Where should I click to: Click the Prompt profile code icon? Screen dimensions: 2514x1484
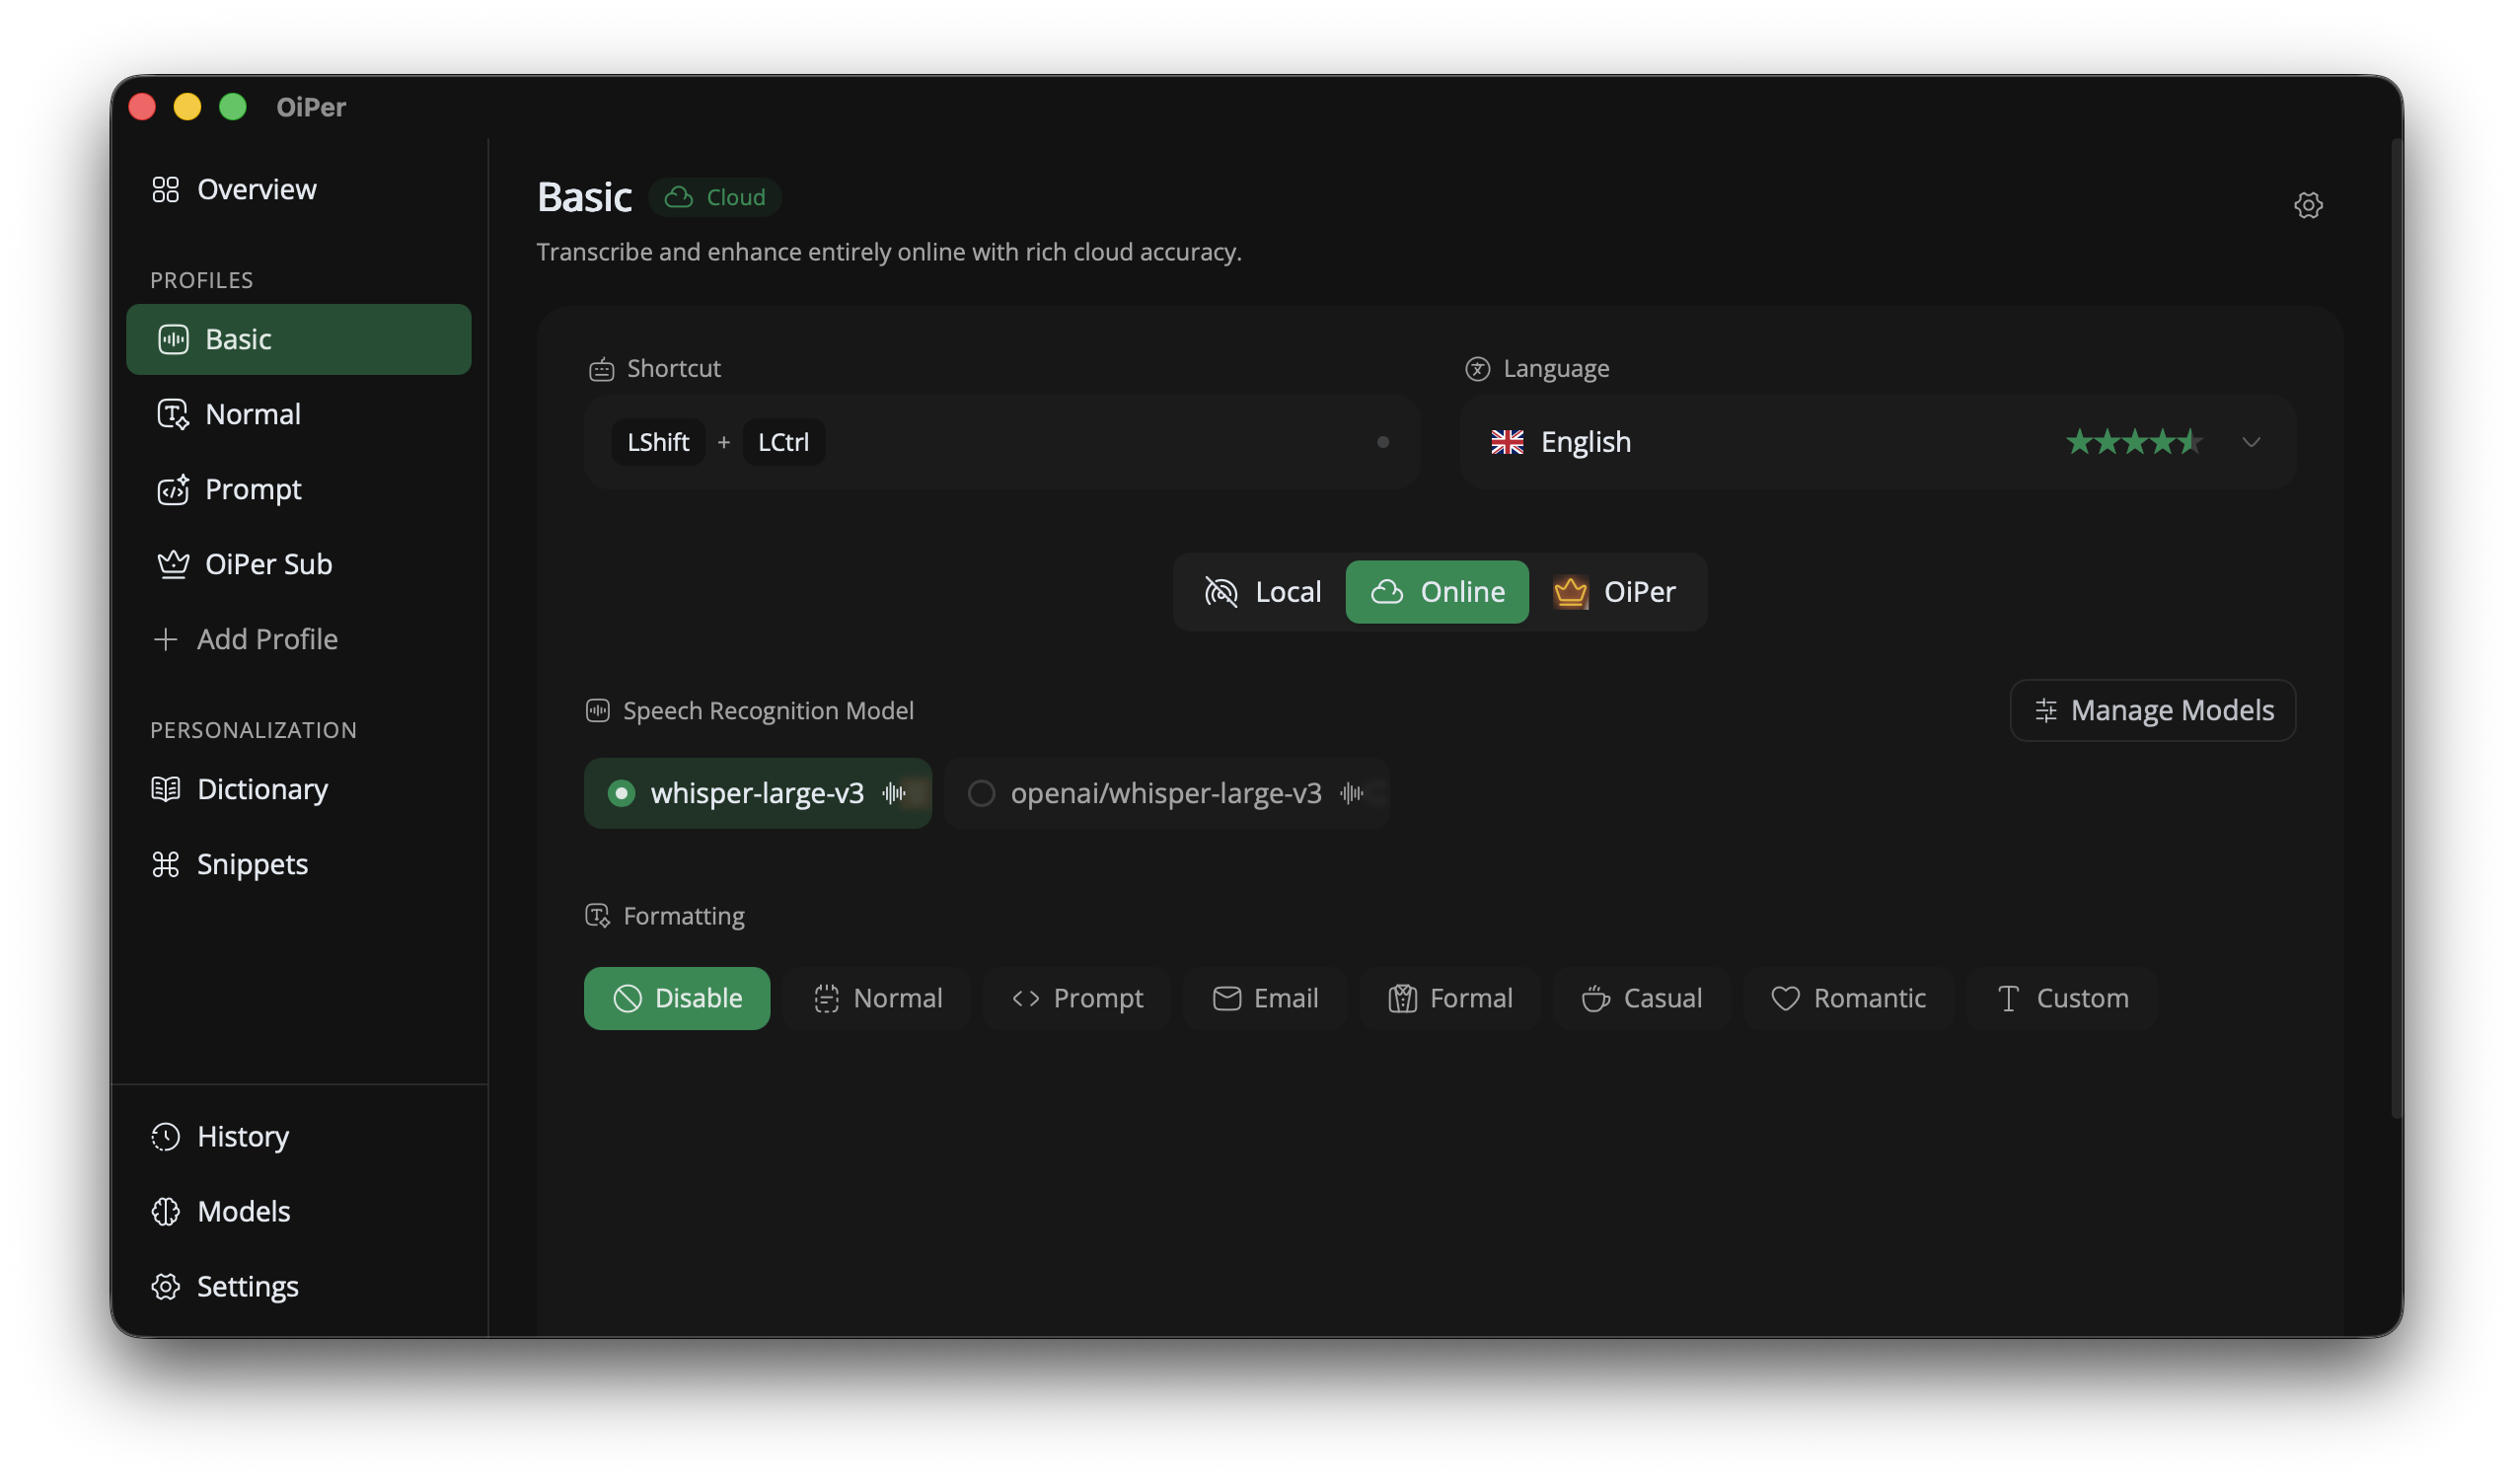173,489
